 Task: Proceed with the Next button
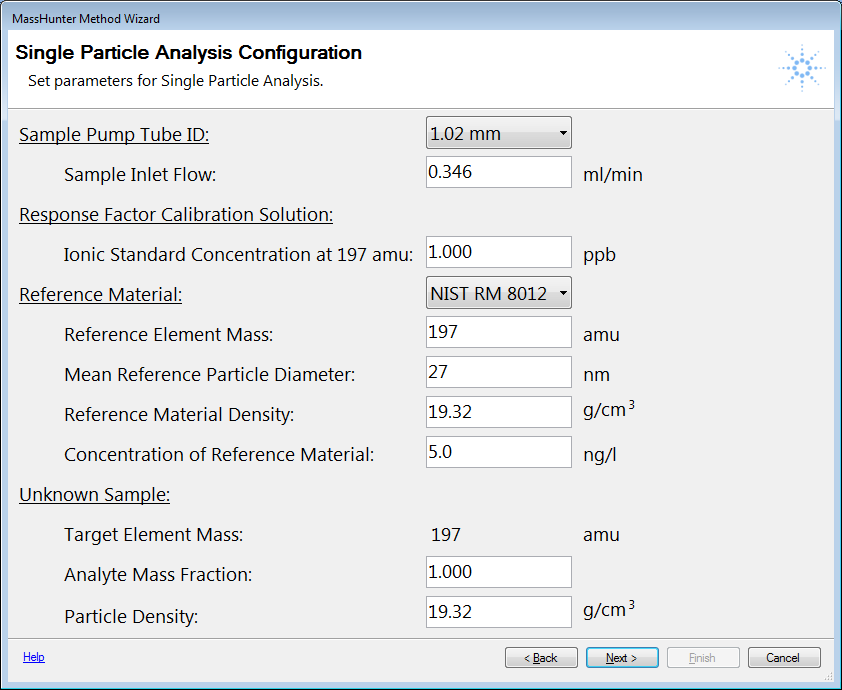point(622,658)
